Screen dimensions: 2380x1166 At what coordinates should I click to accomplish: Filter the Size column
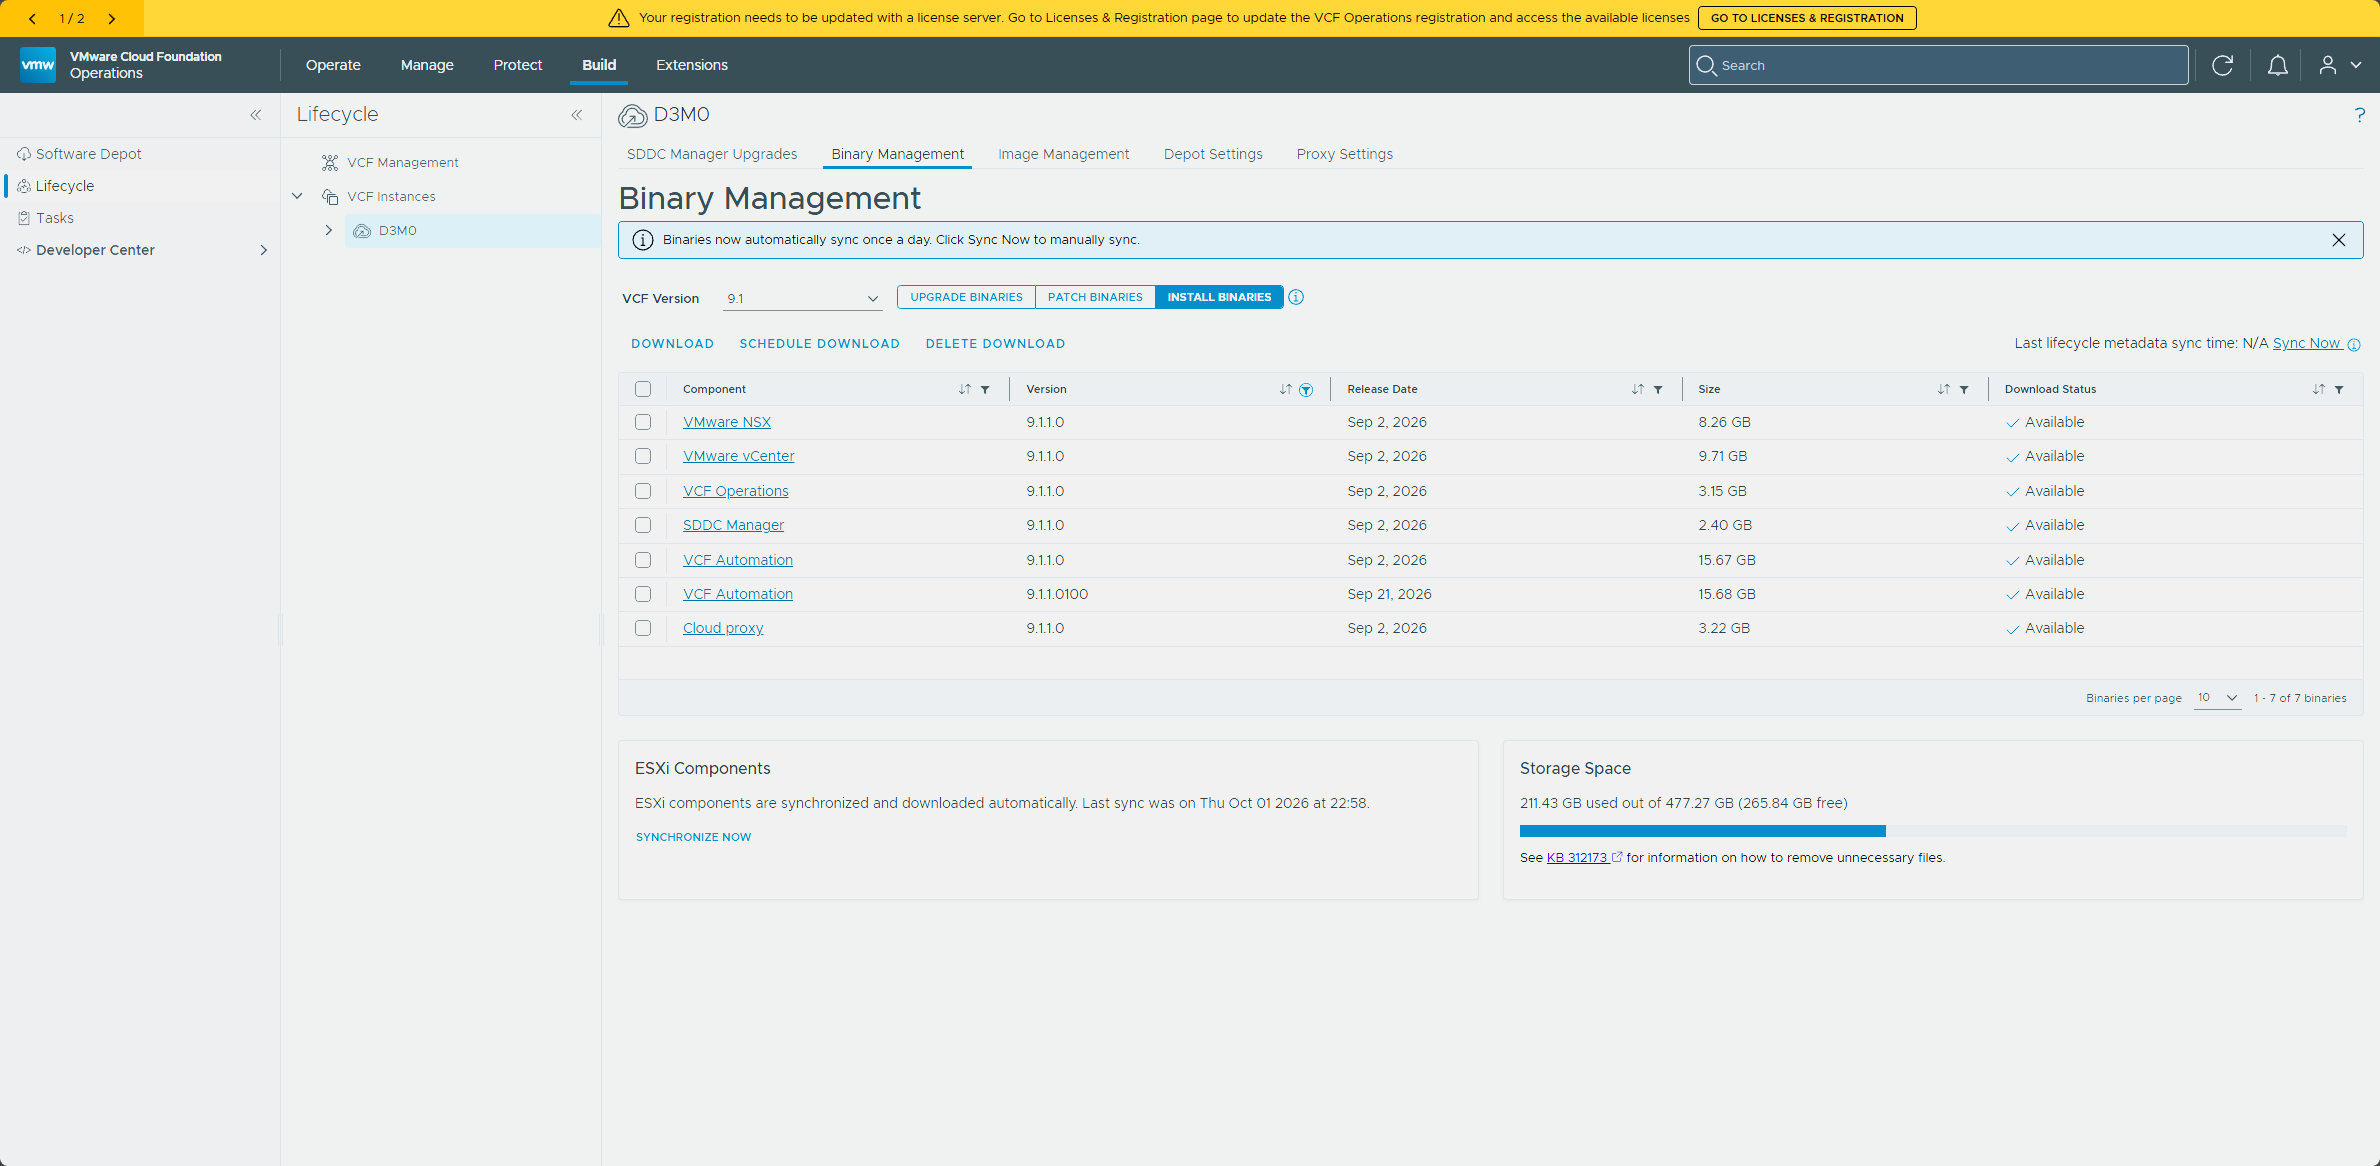pos(1964,389)
